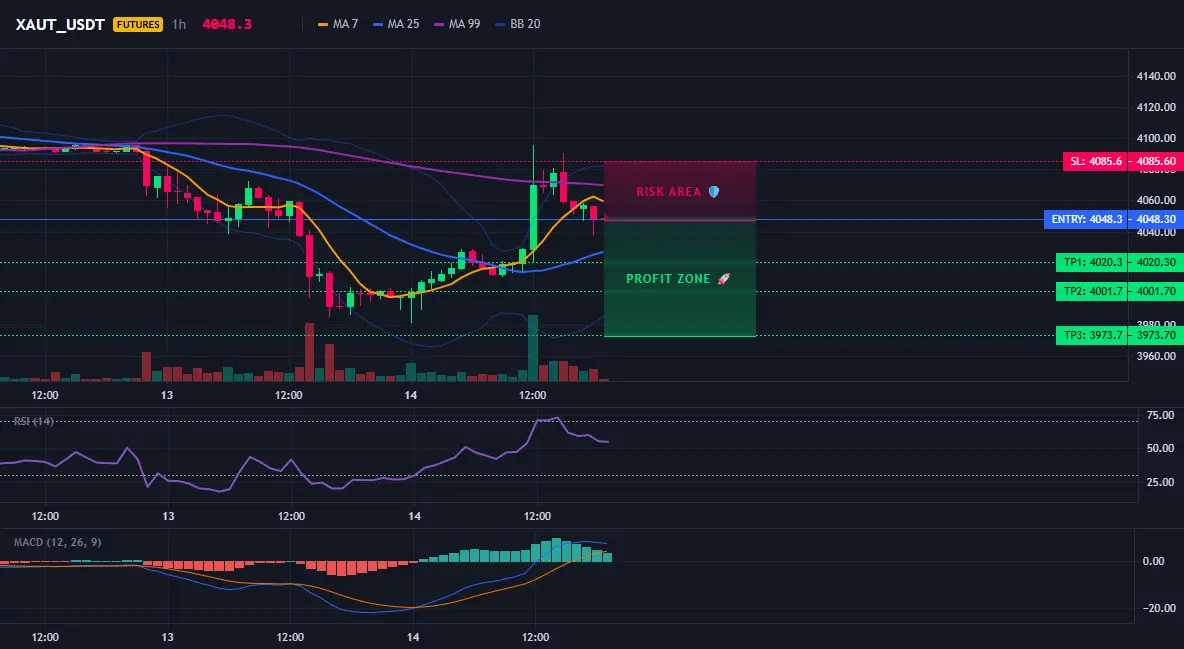Click date 14 on main chart time axis

point(411,395)
